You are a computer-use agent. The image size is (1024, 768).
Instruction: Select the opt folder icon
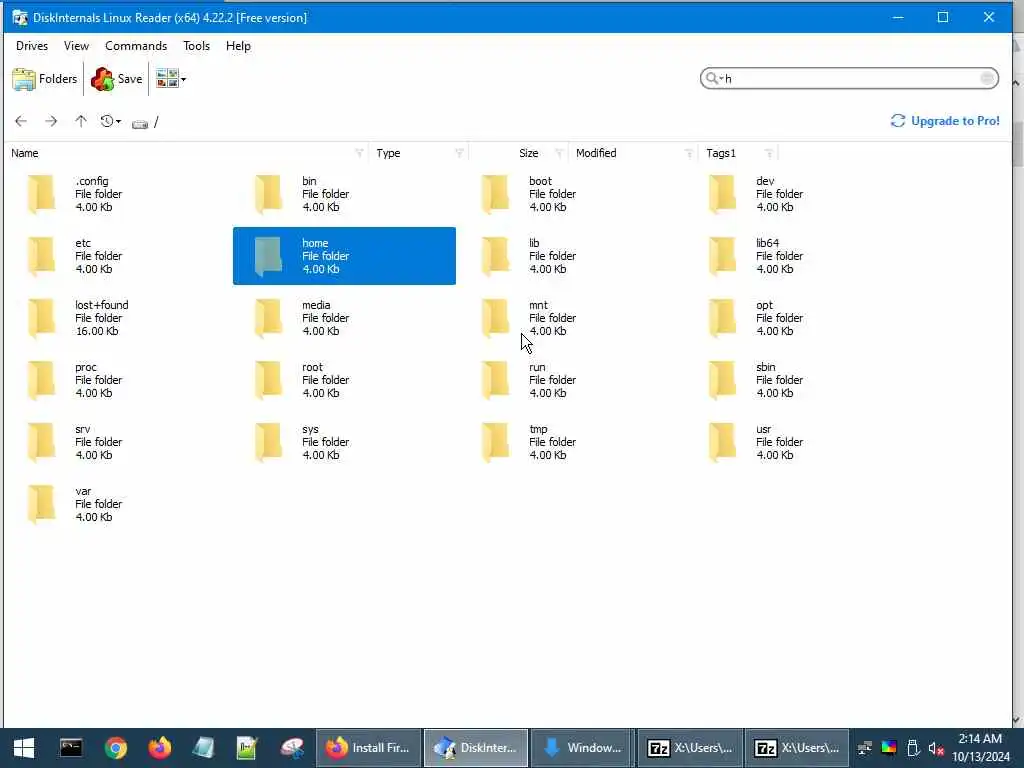(723, 318)
